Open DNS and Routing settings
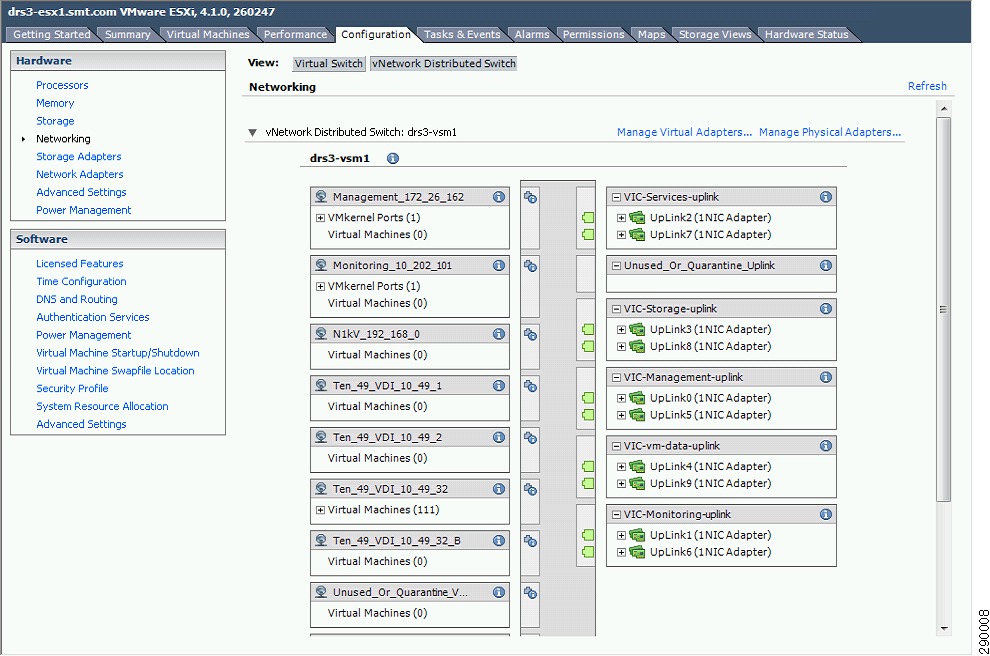990x656 pixels. click(76, 300)
